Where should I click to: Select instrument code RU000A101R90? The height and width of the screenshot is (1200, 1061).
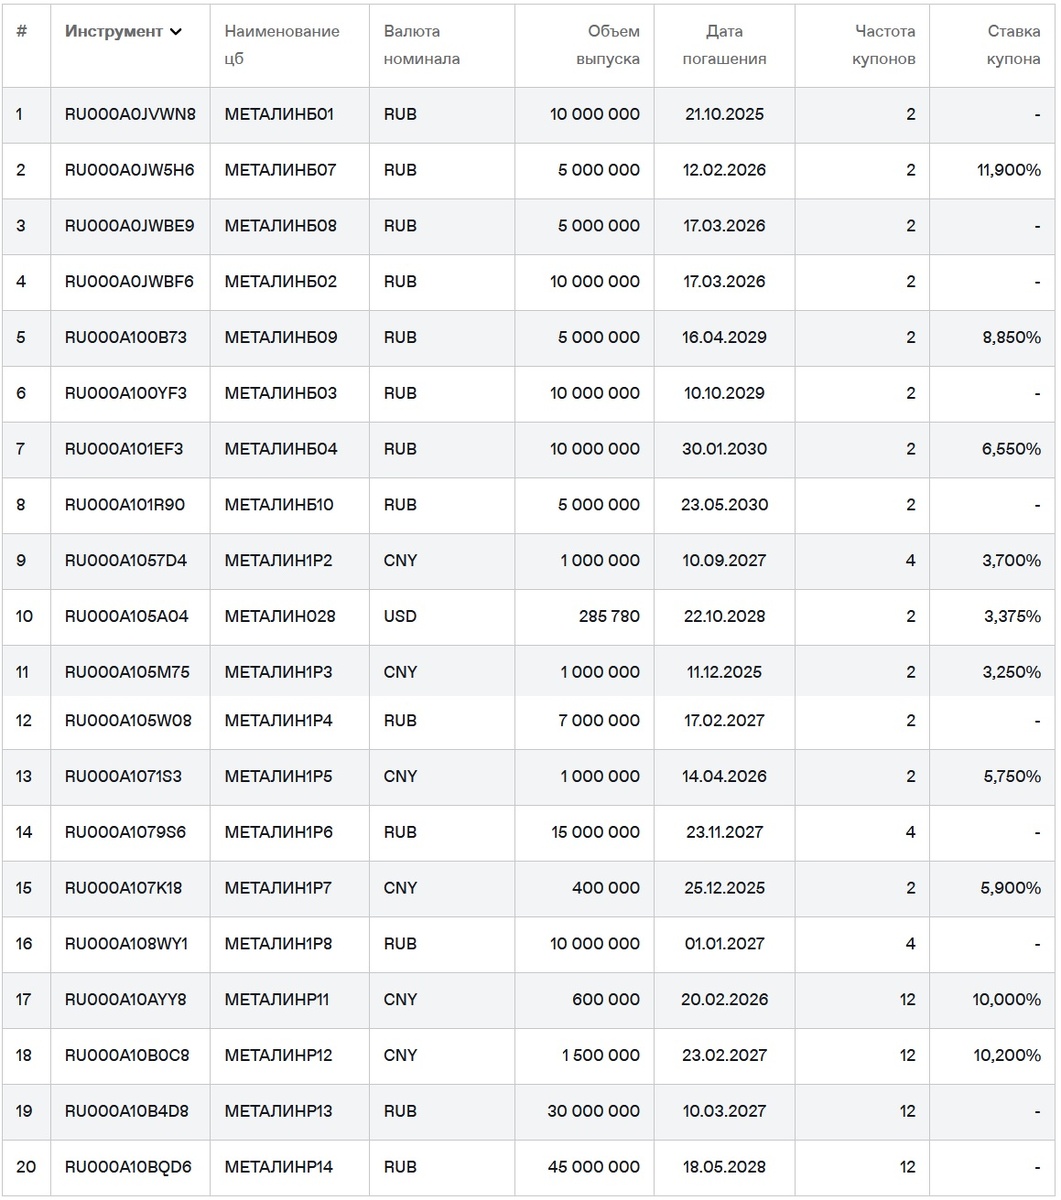[x=124, y=507]
